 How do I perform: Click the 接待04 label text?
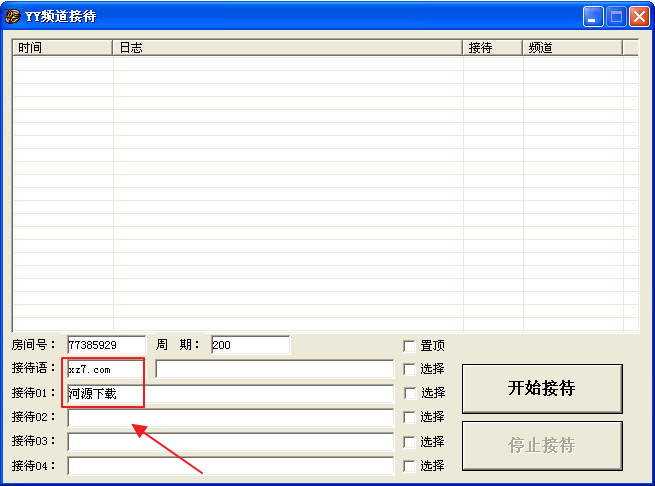click(33, 466)
